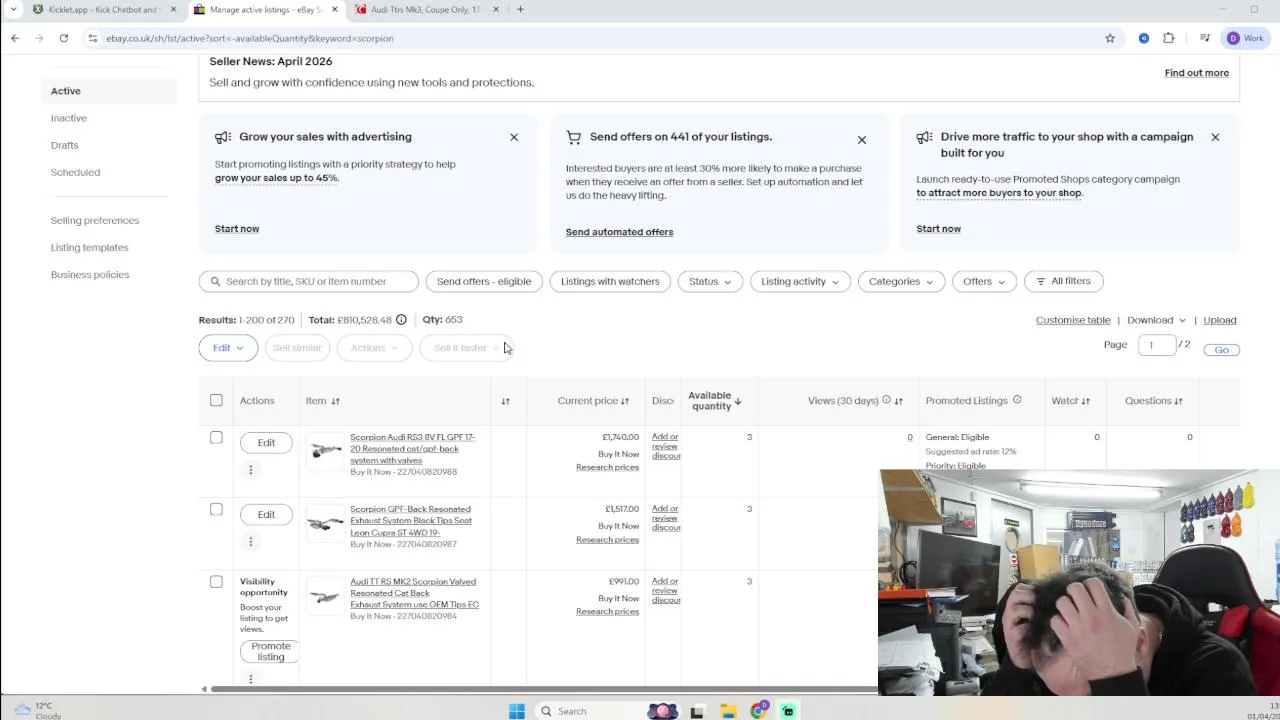Click the info icon beside Promoted Listings header
Screen dimensions: 1280x720
(x=1017, y=400)
